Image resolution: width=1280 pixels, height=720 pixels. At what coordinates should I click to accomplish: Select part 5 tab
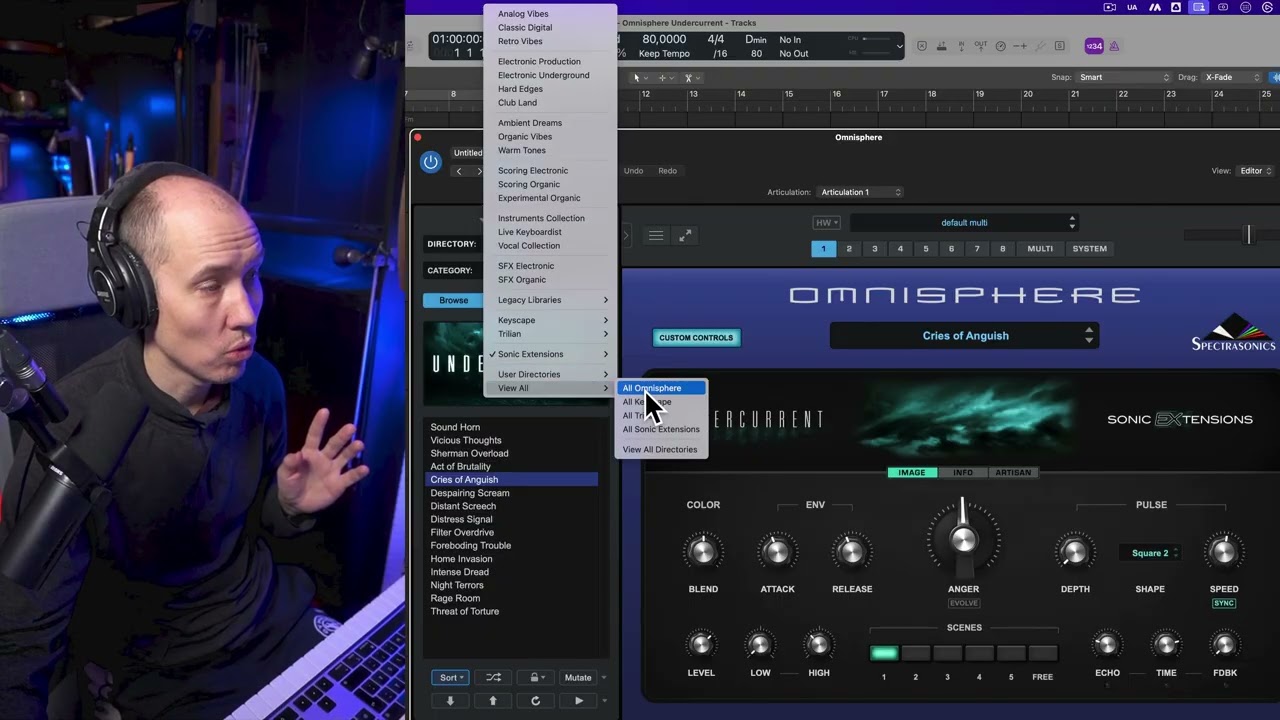[x=926, y=249]
